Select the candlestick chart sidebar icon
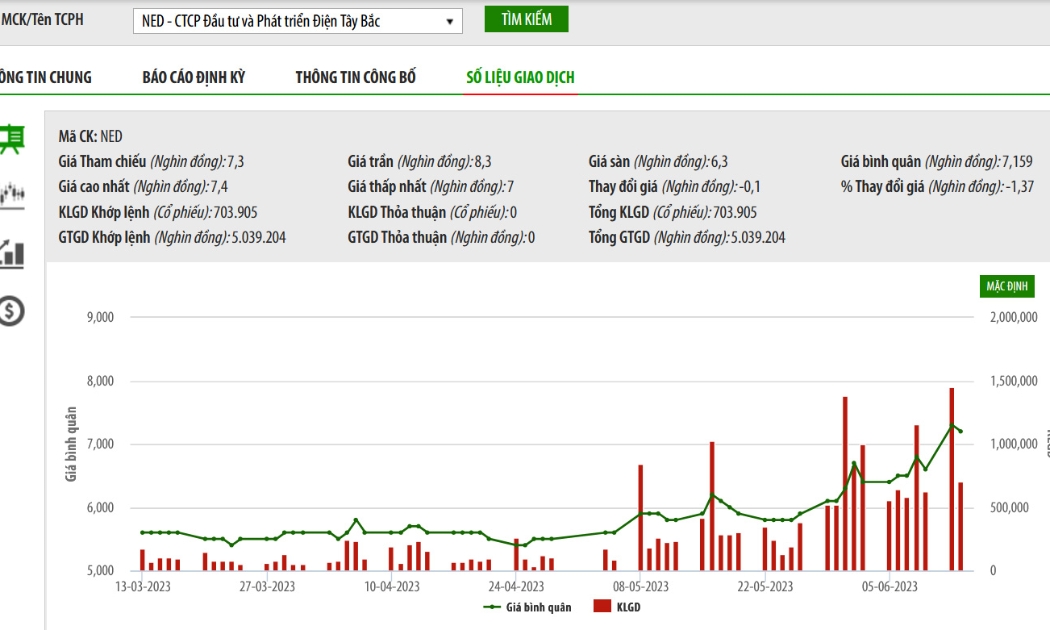 pyautogui.click(x=11, y=195)
